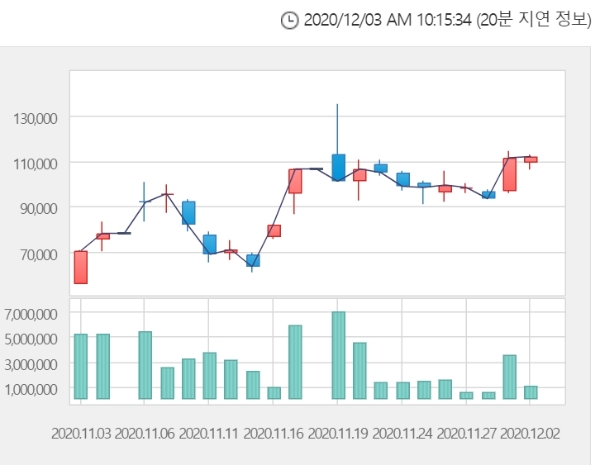Select the leftmost red candlestick on the chart
The height and width of the screenshot is (465, 600).
(80, 267)
